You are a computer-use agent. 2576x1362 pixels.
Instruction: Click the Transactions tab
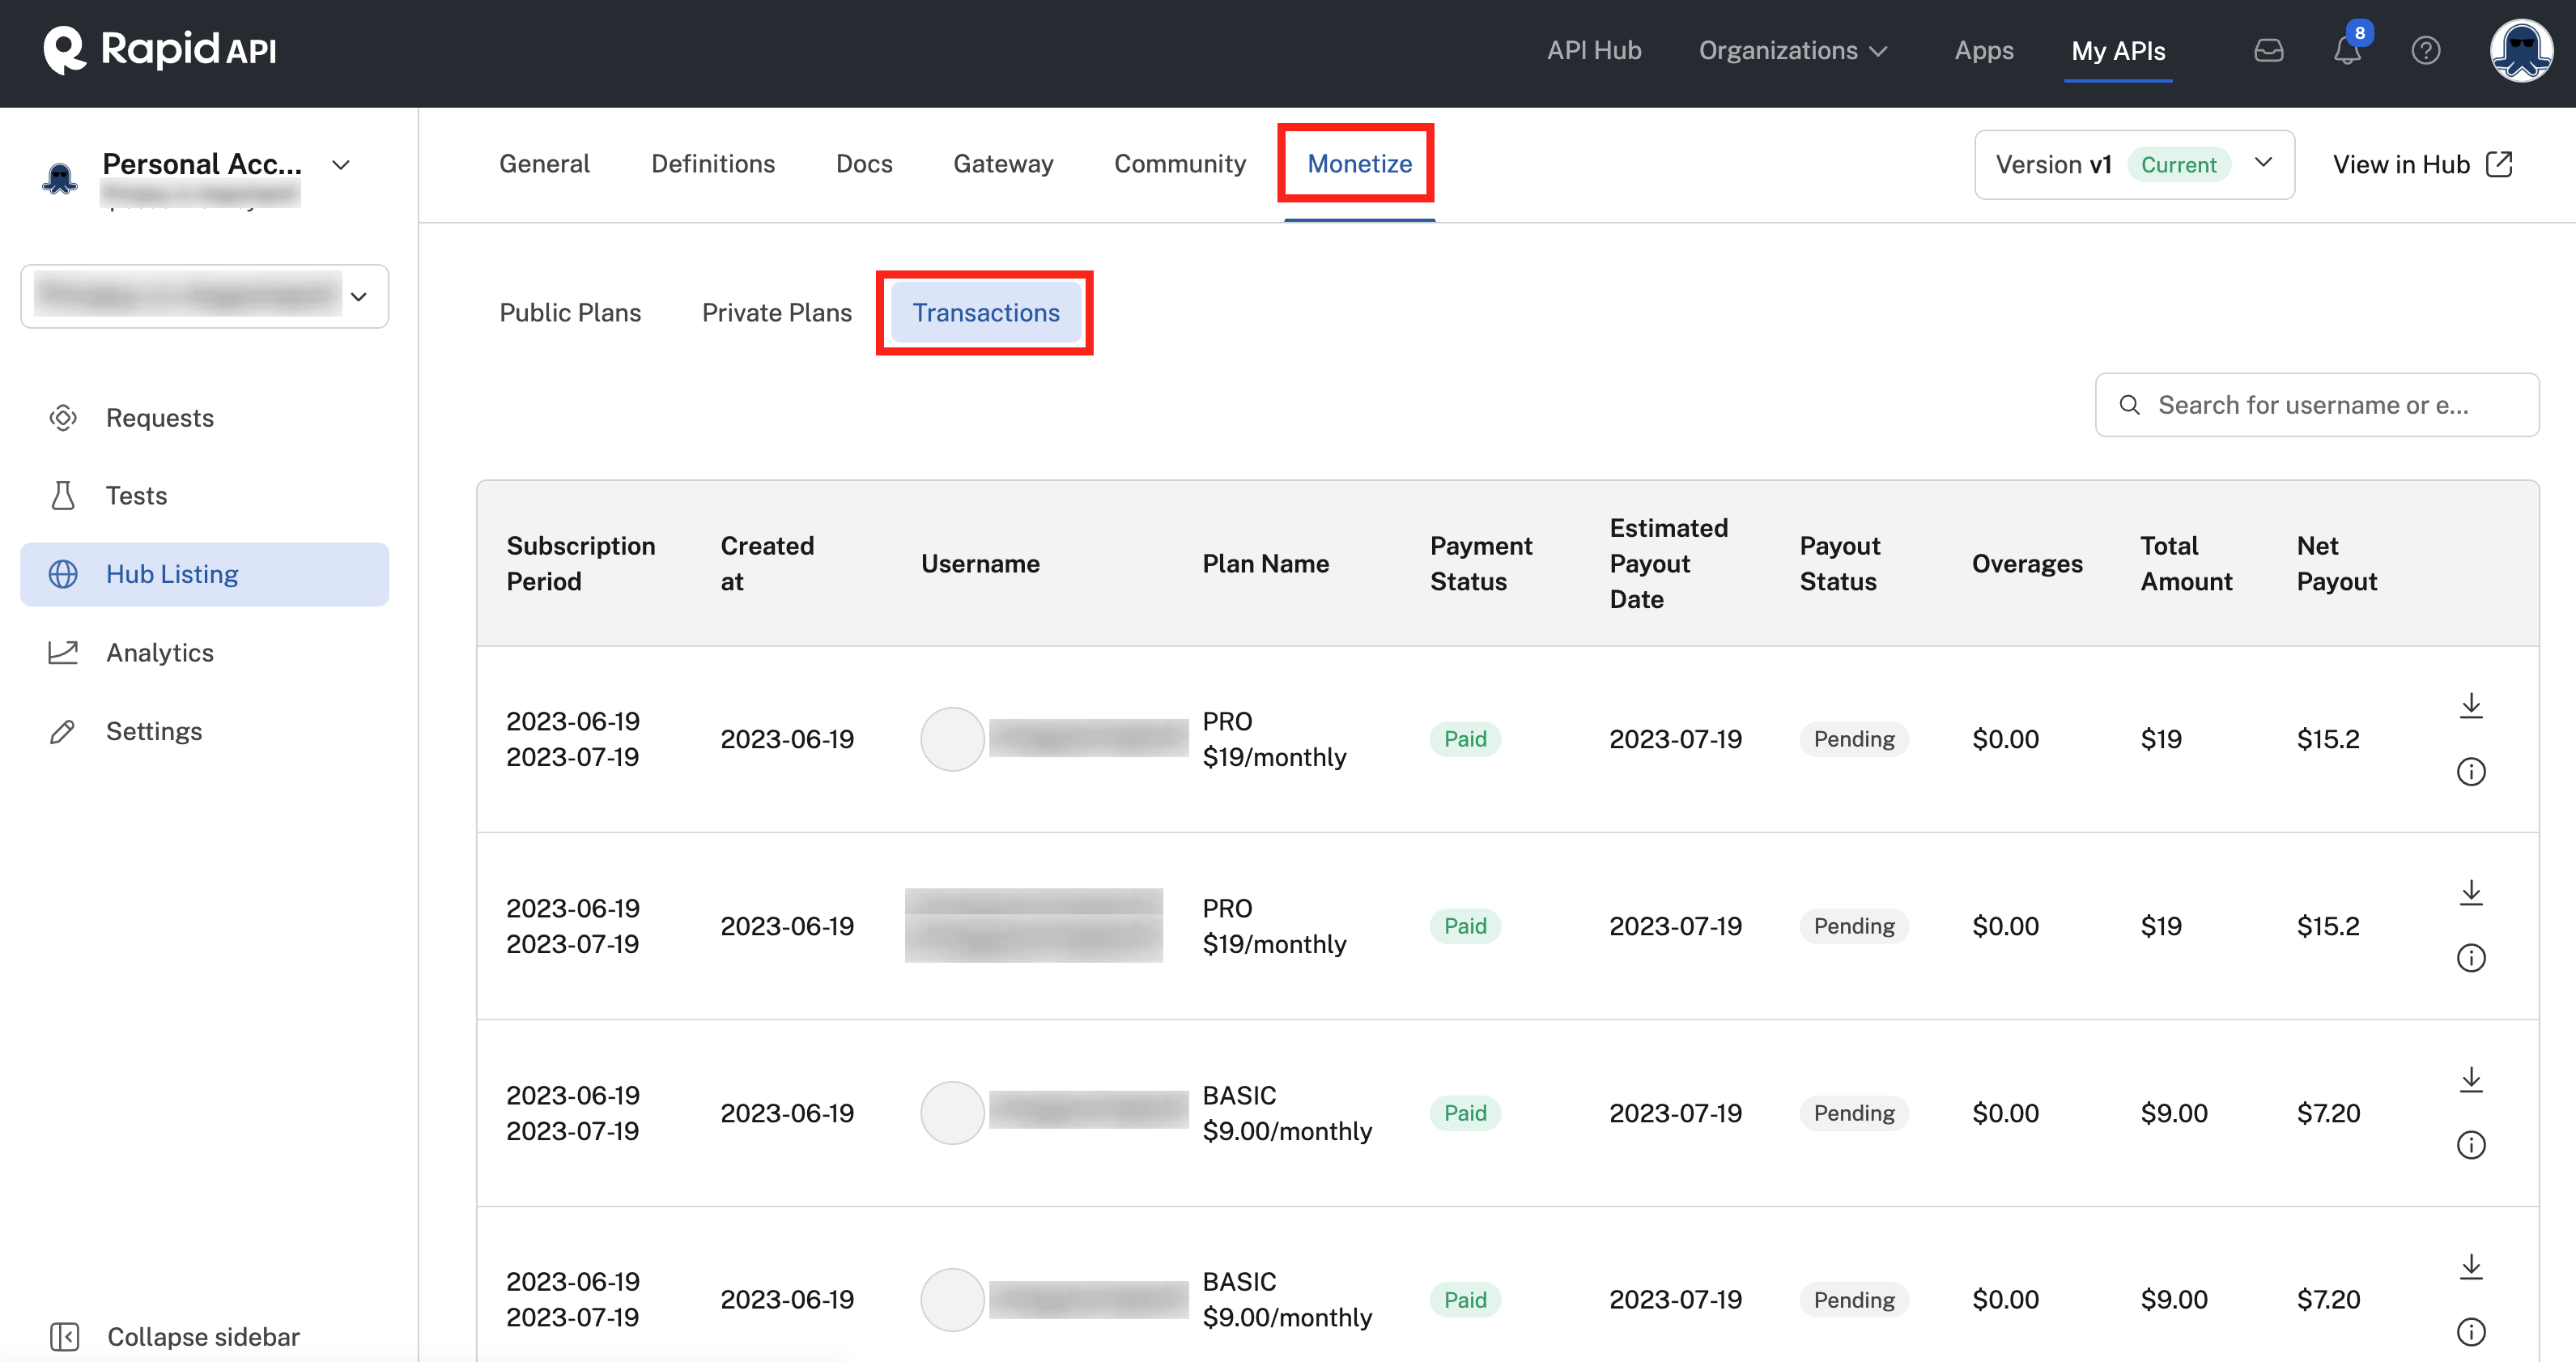tap(987, 312)
